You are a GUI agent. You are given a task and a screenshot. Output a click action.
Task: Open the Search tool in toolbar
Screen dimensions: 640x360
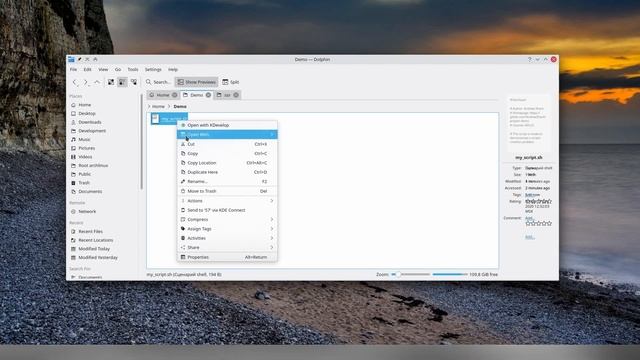point(158,82)
